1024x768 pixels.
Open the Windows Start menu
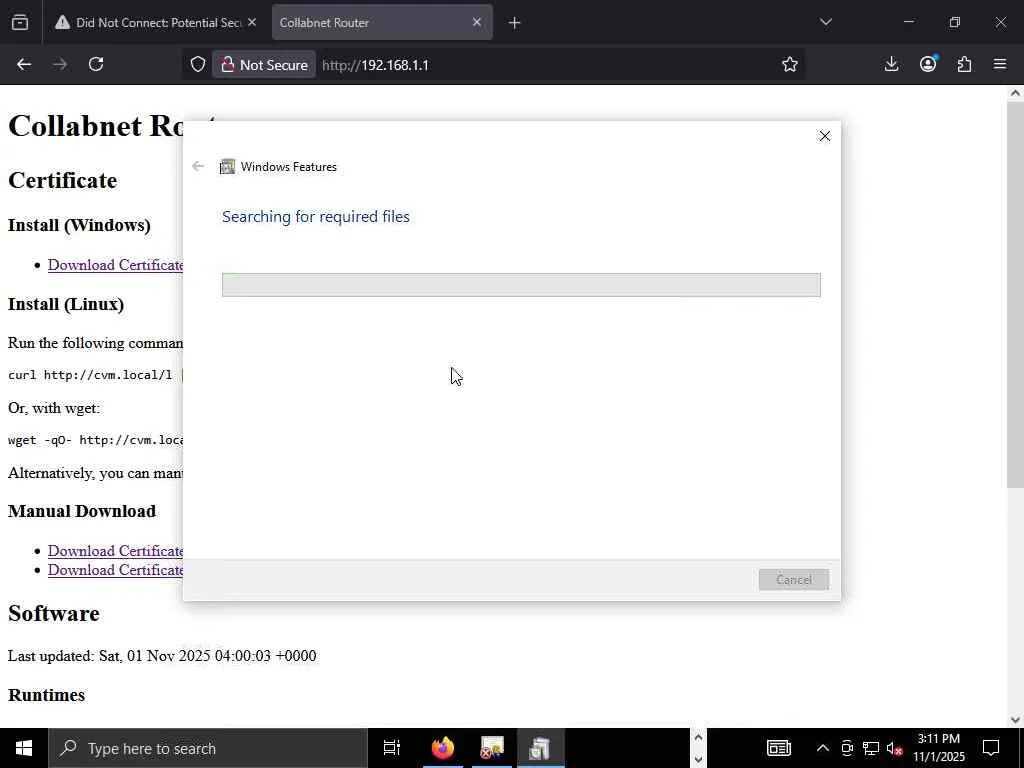(24, 748)
